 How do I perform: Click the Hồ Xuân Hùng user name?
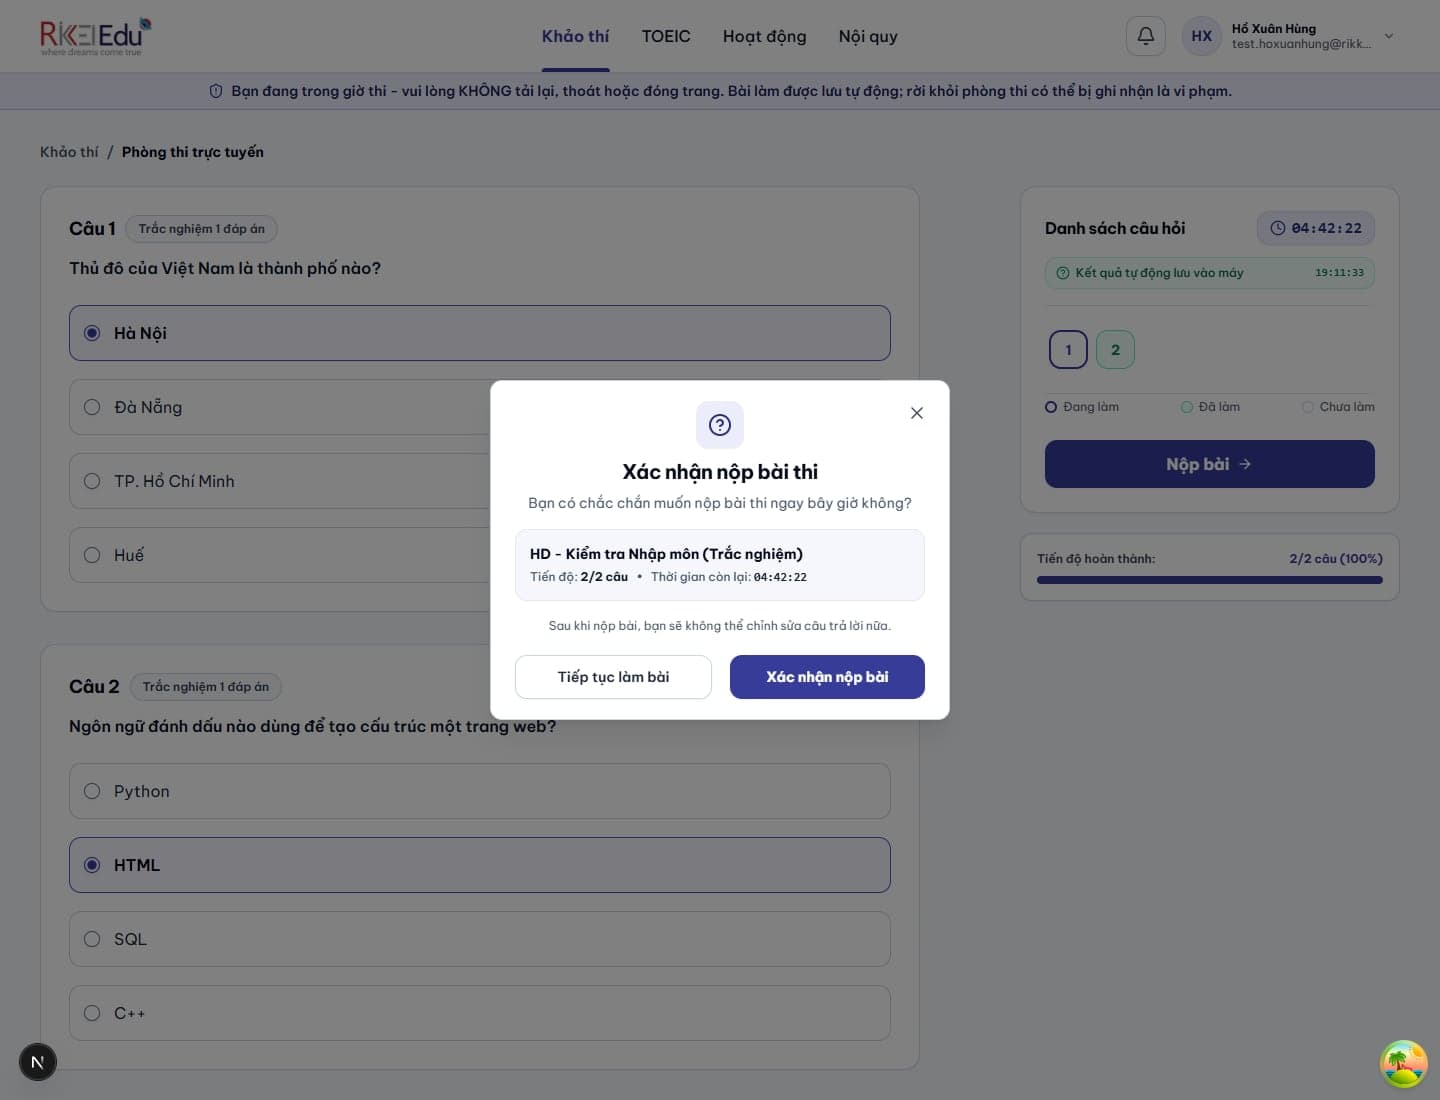(x=1274, y=28)
